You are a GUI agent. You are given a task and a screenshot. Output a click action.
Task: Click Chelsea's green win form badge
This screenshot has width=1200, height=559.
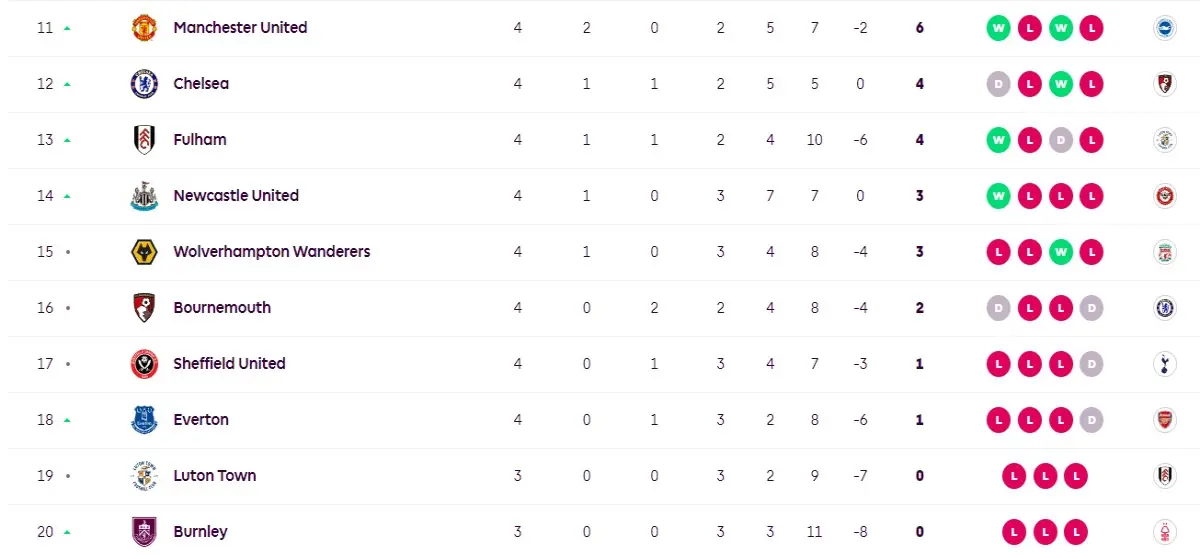[1060, 84]
